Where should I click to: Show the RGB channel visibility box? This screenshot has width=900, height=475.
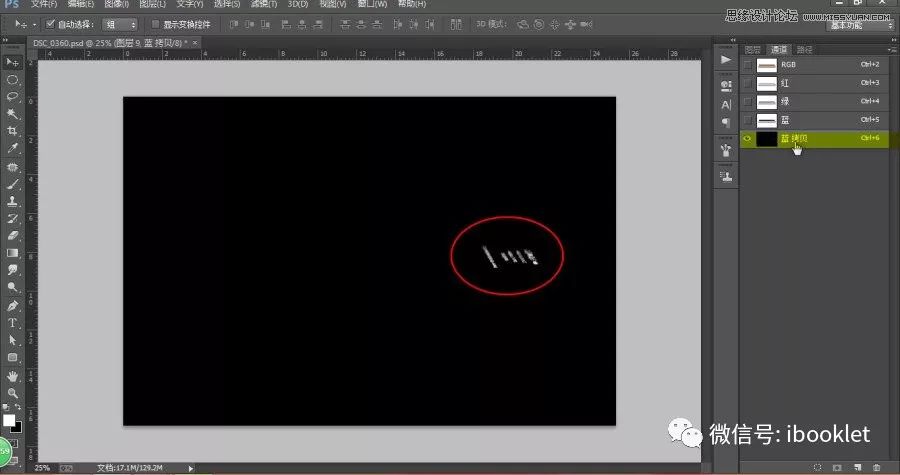click(x=748, y=64)
